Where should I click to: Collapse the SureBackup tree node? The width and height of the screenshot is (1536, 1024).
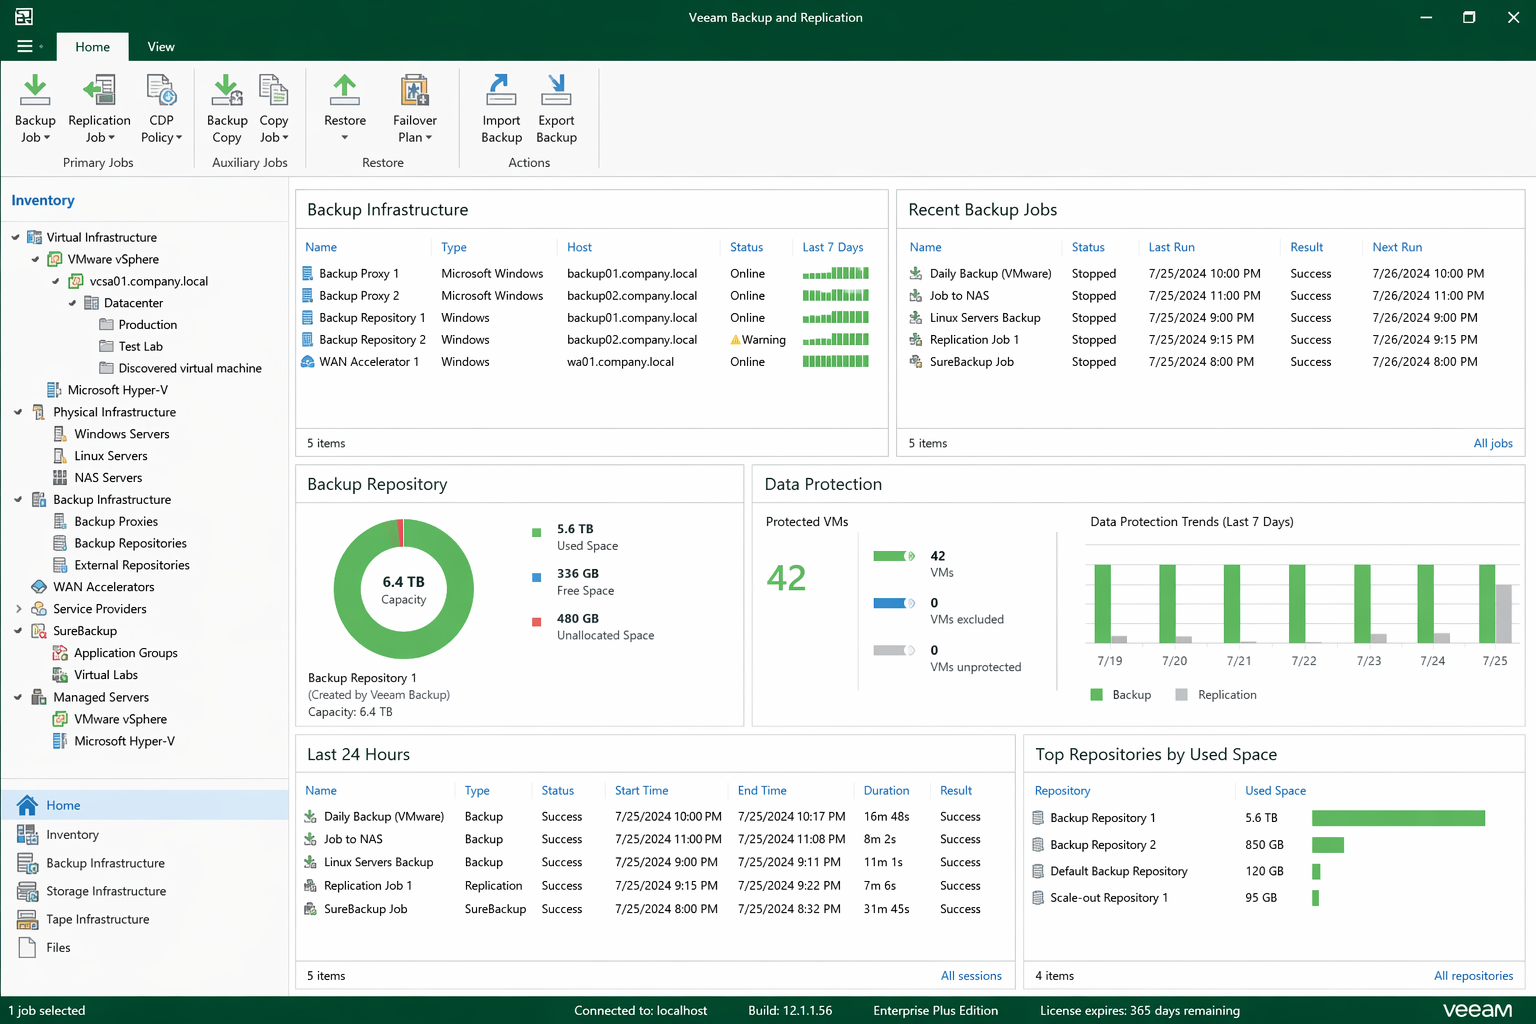point(18,631)
